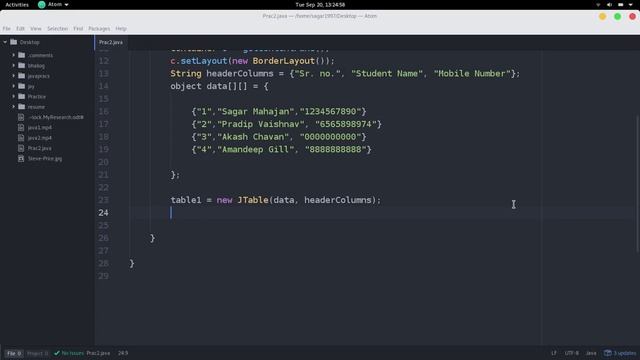
Task: Click line number 24 in the gutter
Action: (103, 213)
